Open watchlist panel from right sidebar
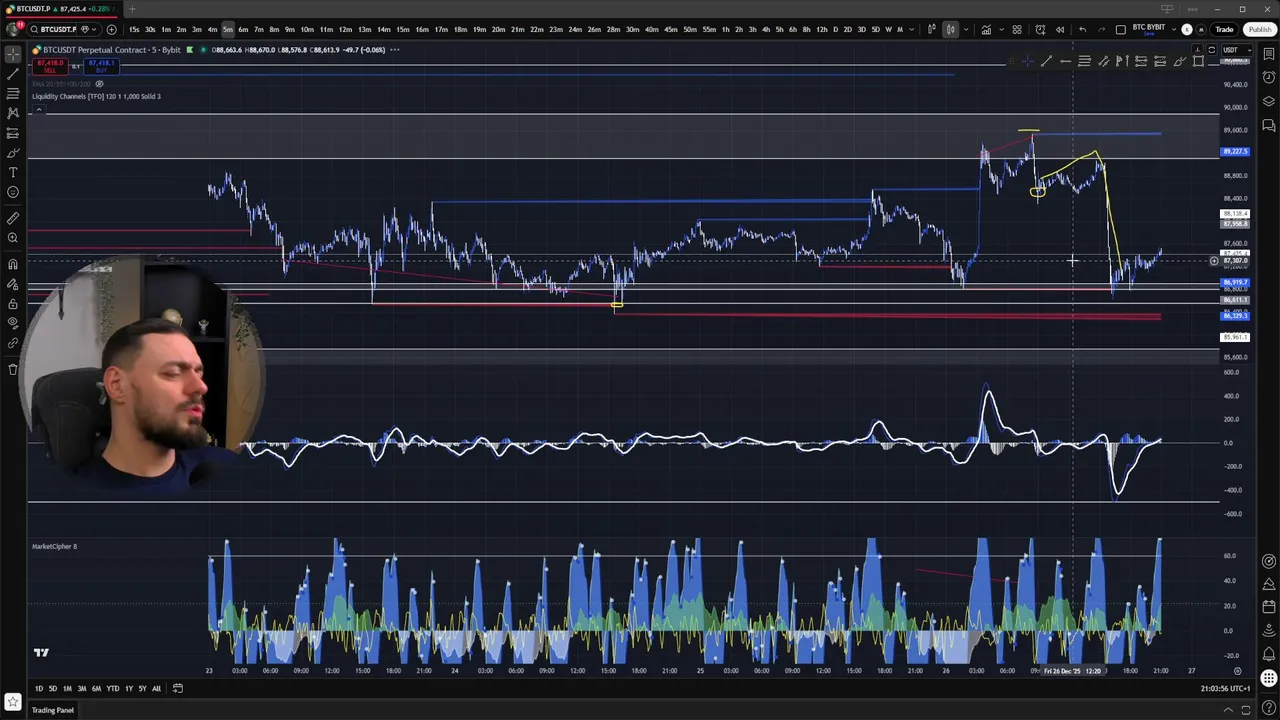The image size is (1280, 720). point(1268,56)
